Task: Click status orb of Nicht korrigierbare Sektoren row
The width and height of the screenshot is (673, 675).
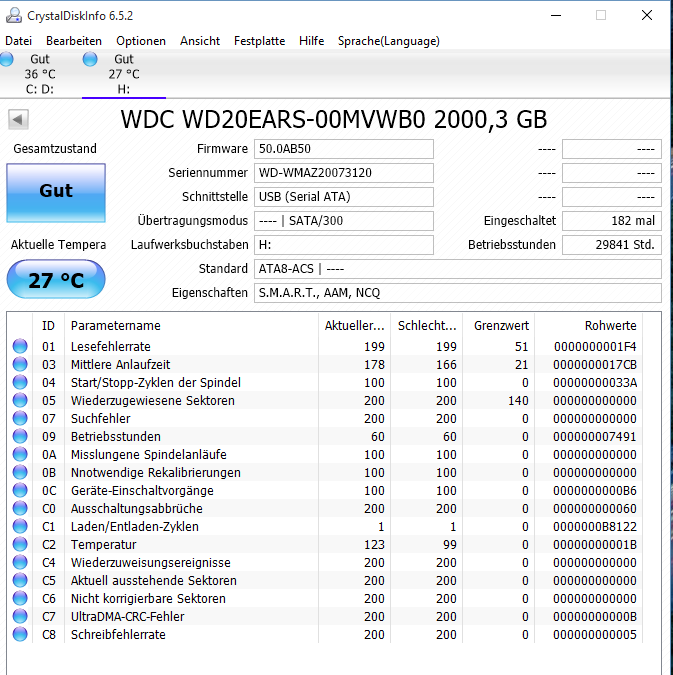Action: pos(20,598)
